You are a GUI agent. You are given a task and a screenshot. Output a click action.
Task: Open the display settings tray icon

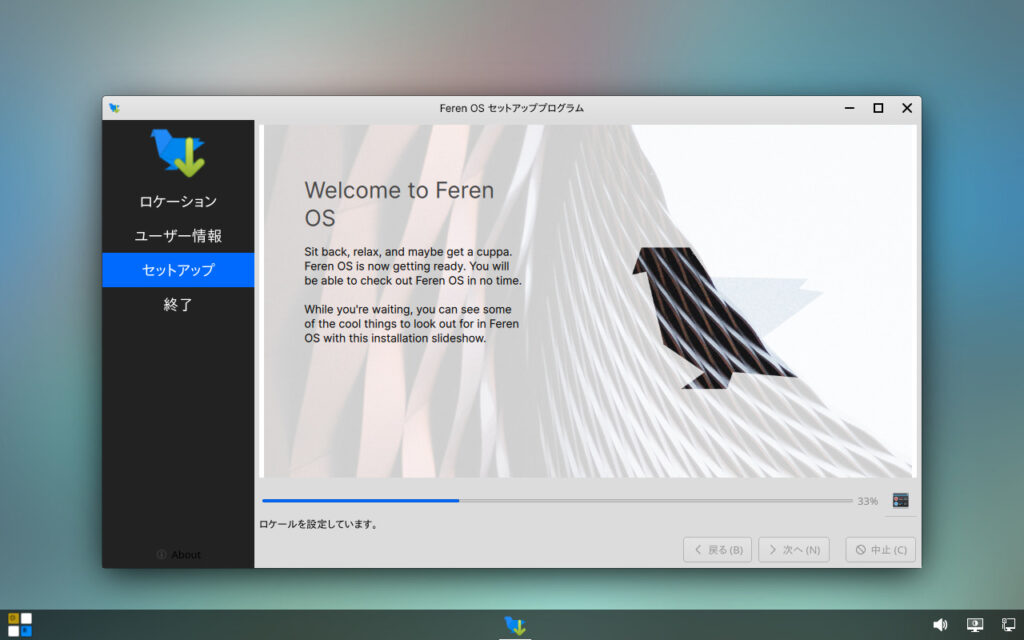(x=975, y=625)
